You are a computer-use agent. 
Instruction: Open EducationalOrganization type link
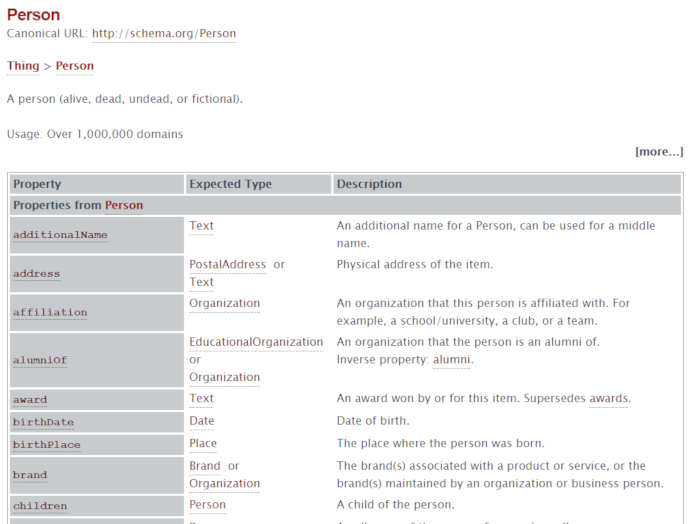[x=256, y=342]
